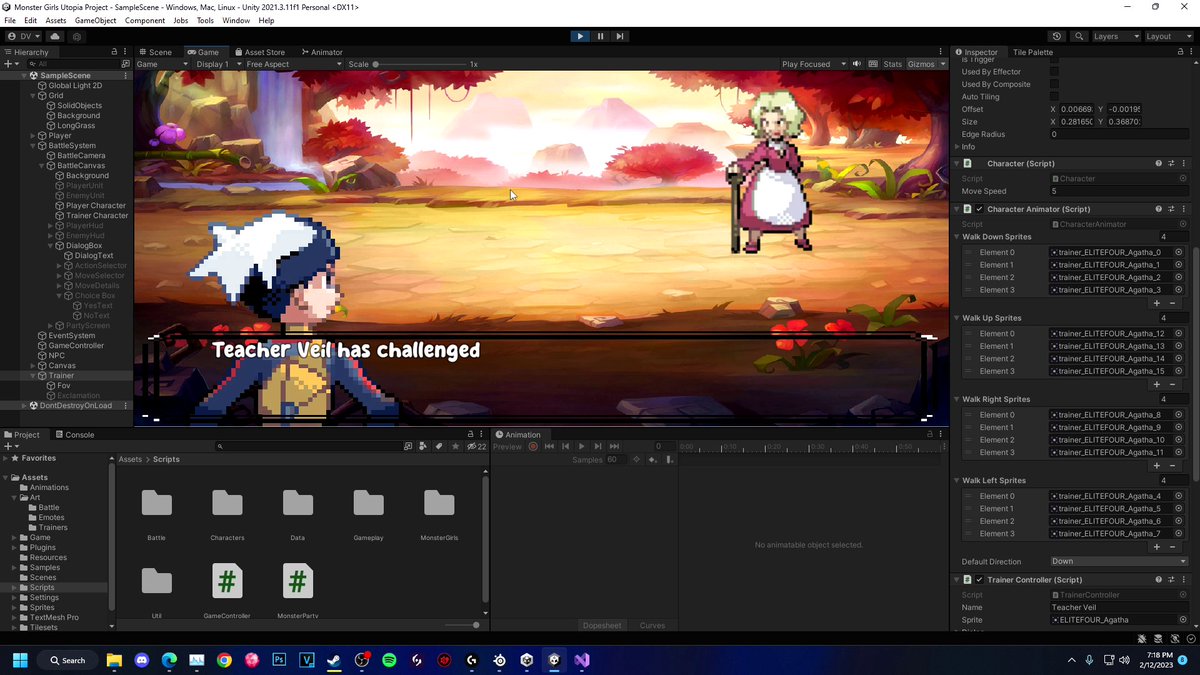
Task: Click Project favorites star filter icon
Action: point(455,446)
